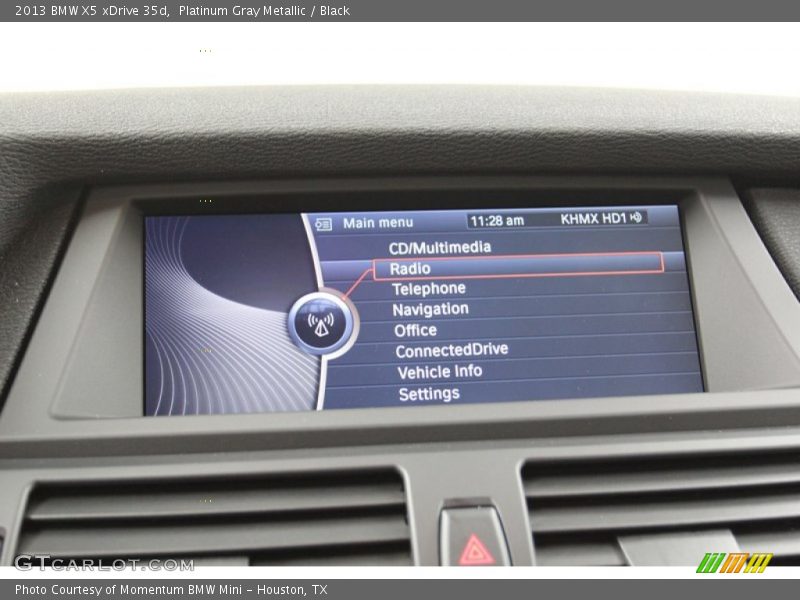Click the speaker icon next to KHMX HD1
The image size is (800, 600).
pyautogui.click(x=636, y=217)
